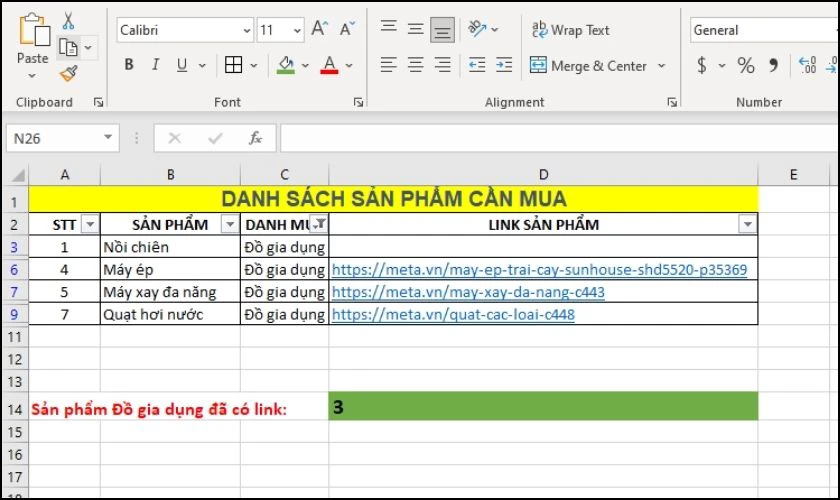This screenshot has height=500, width=840.
Task: Open may-ep-trai-cay-sunhouse link
Action: pyautogui.click(x=539, y=270)
